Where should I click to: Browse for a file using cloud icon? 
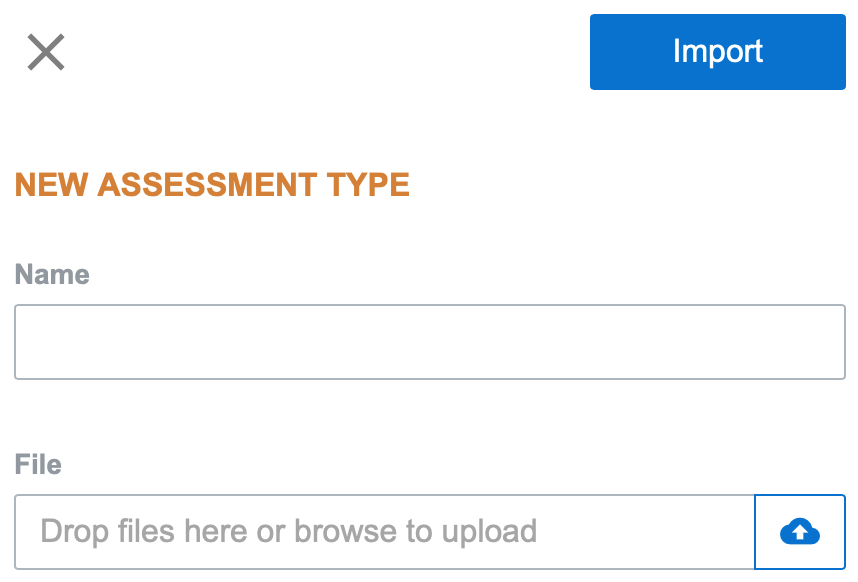pyautogui.click(x=799, y=531)
